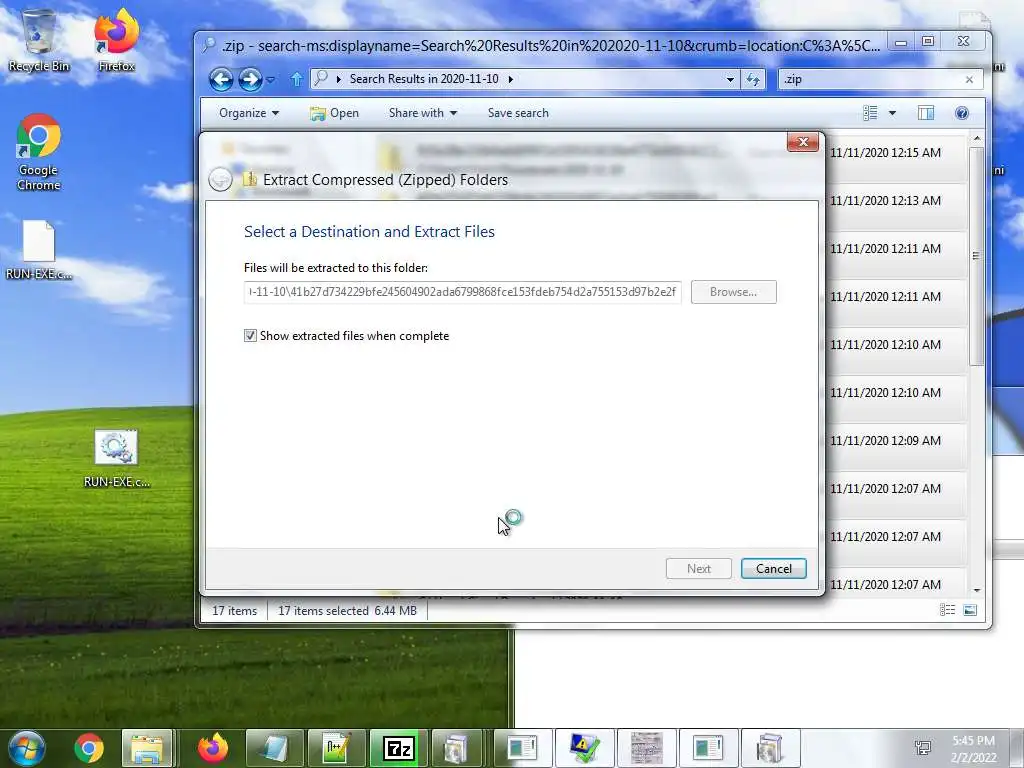
Task: Change view using the view icon
Action: pos(870,113)
